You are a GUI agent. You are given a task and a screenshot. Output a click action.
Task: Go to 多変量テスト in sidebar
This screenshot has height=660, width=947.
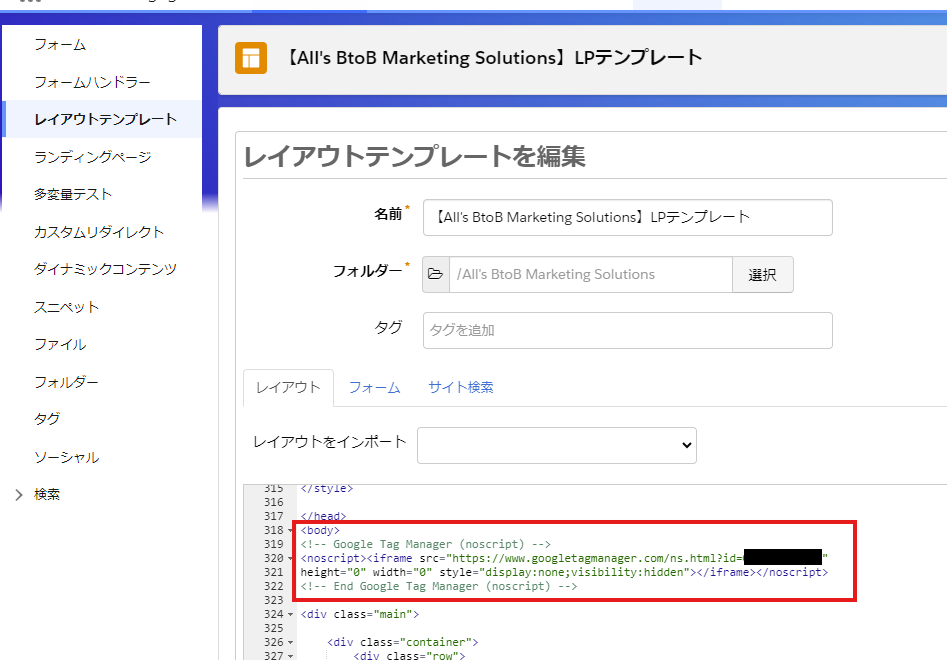72,194
